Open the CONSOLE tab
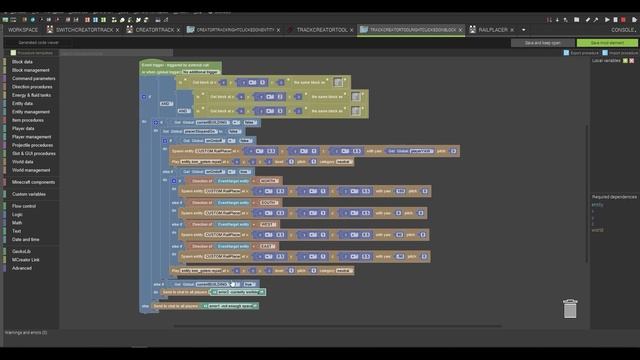Screen dimensions: 640x360 623,30
